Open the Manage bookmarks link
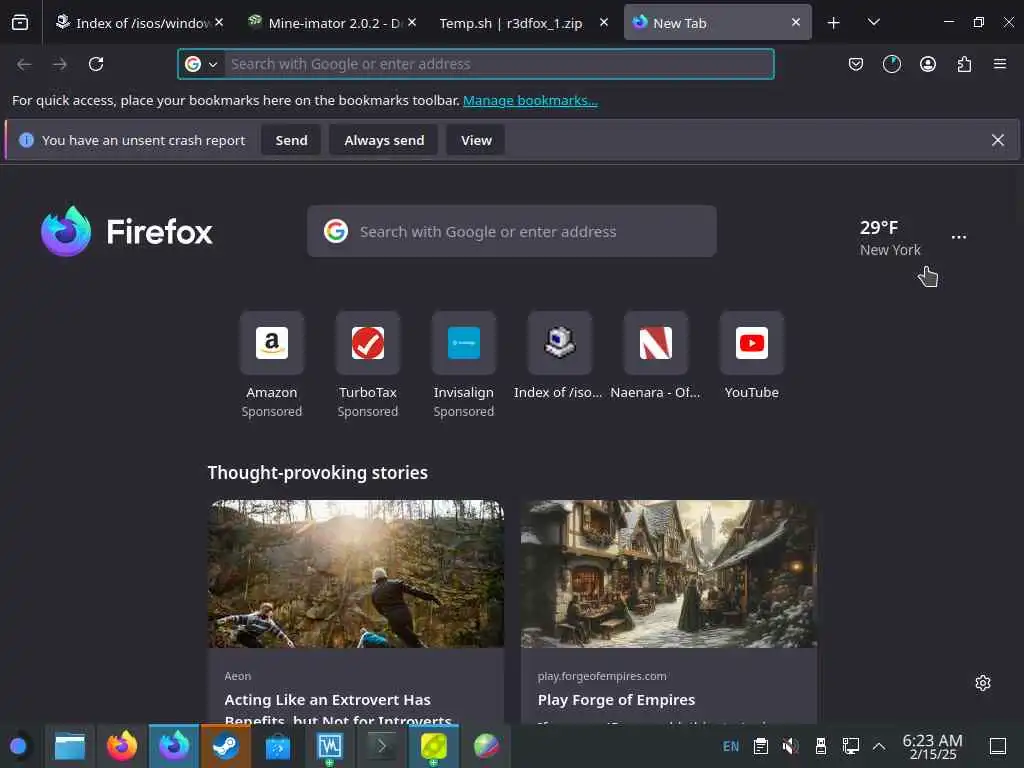The image size is (1024, 768). tap(530, 100)
